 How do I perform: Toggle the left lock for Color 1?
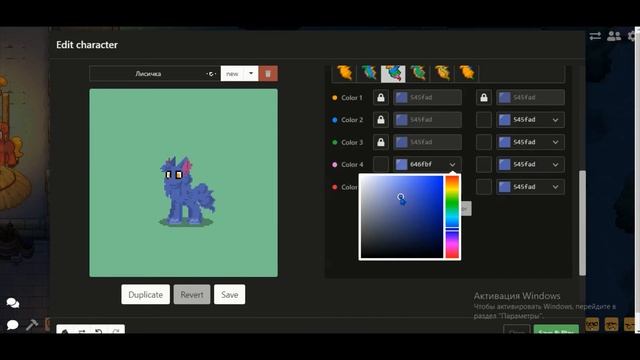[381, 98]
